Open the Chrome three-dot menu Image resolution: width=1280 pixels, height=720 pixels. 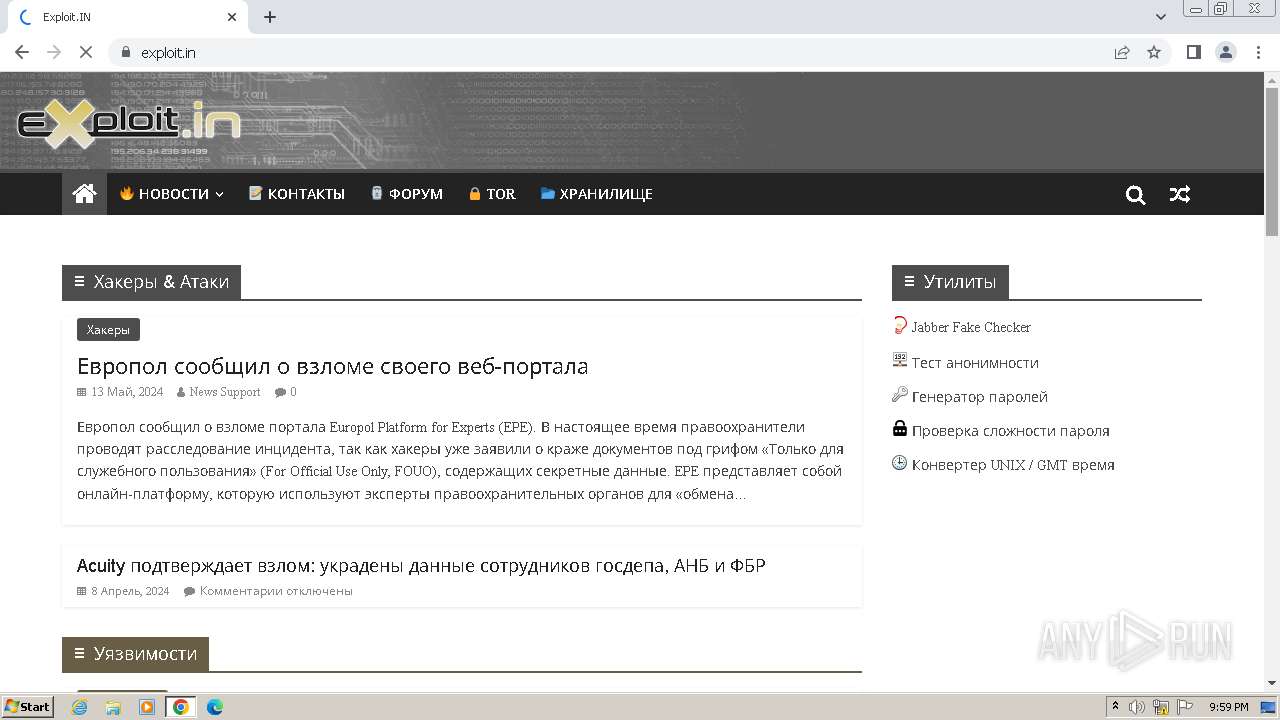[1259, 52]
